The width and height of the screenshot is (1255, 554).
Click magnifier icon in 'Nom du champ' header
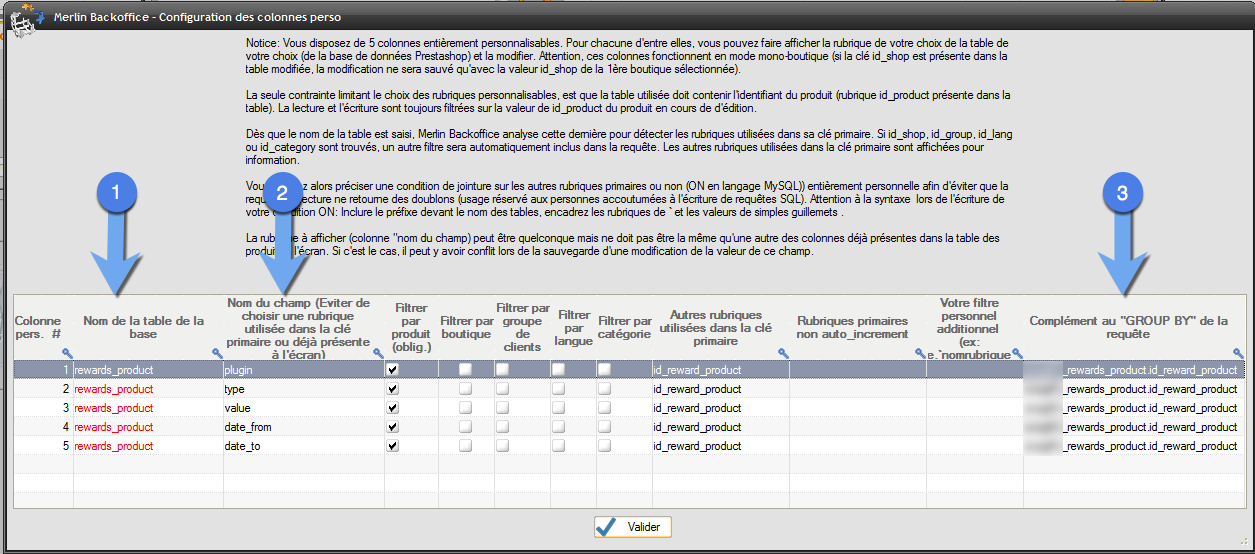(378, 353)
